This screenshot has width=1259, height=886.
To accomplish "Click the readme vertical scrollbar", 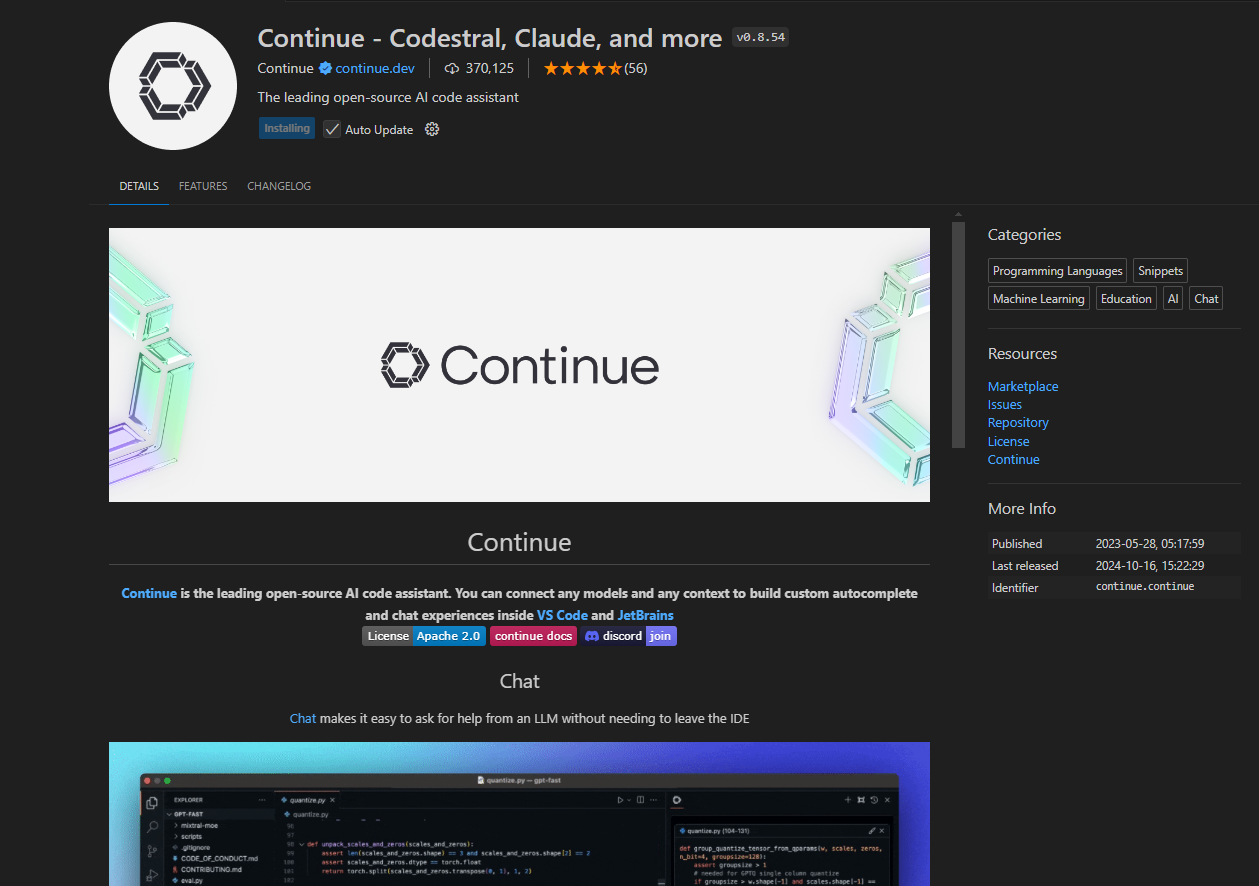I will pos(958,334).
